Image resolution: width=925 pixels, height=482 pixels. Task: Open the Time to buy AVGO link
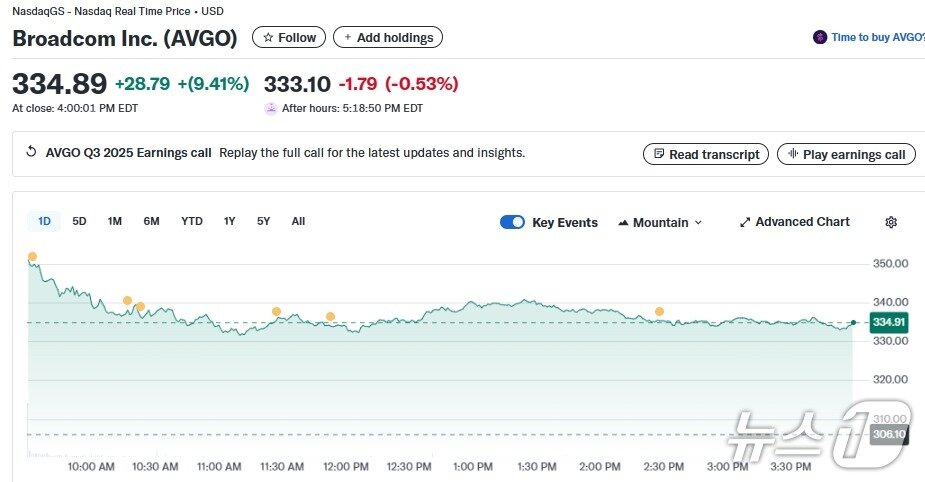coord(877,38)
